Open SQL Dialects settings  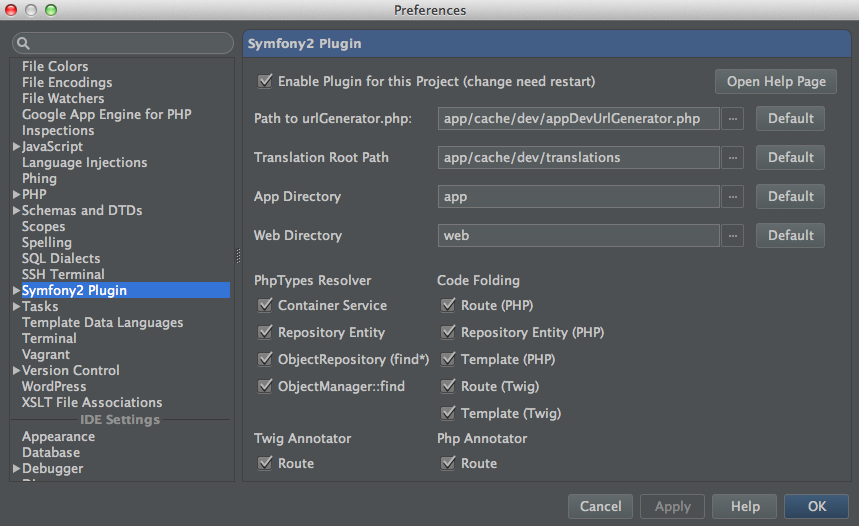click(61, 259)
